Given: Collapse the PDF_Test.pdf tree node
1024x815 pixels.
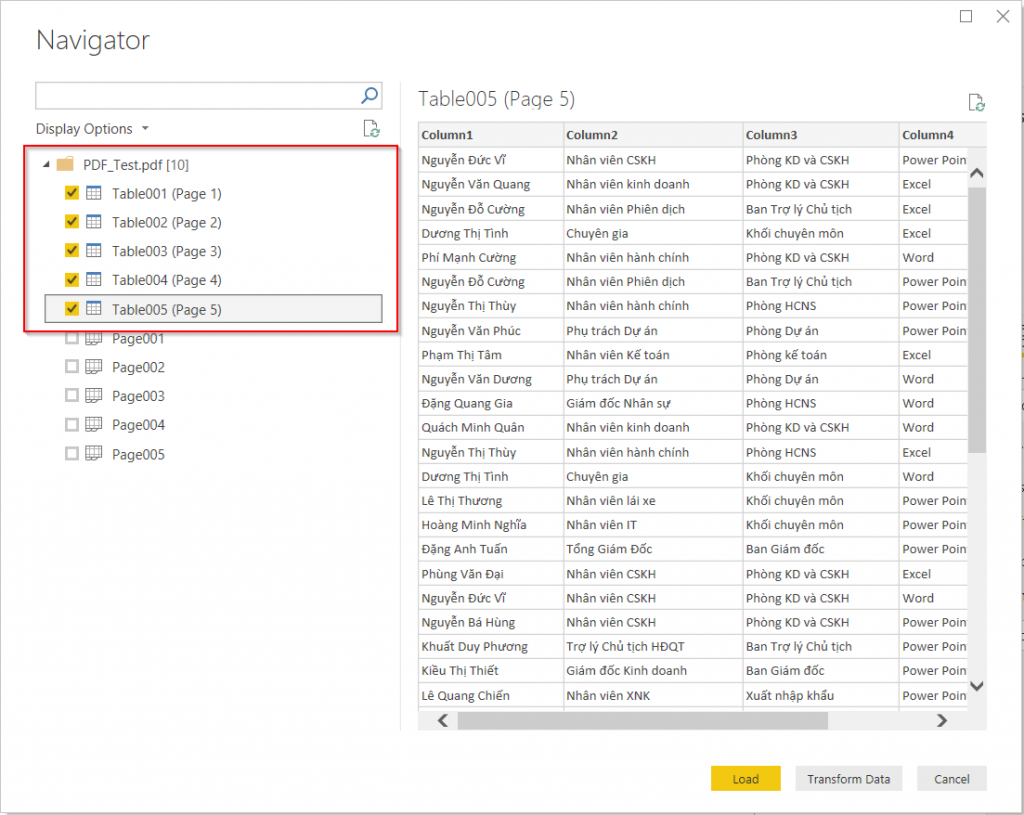Looking at the screenshot, I should click(45, 164).
